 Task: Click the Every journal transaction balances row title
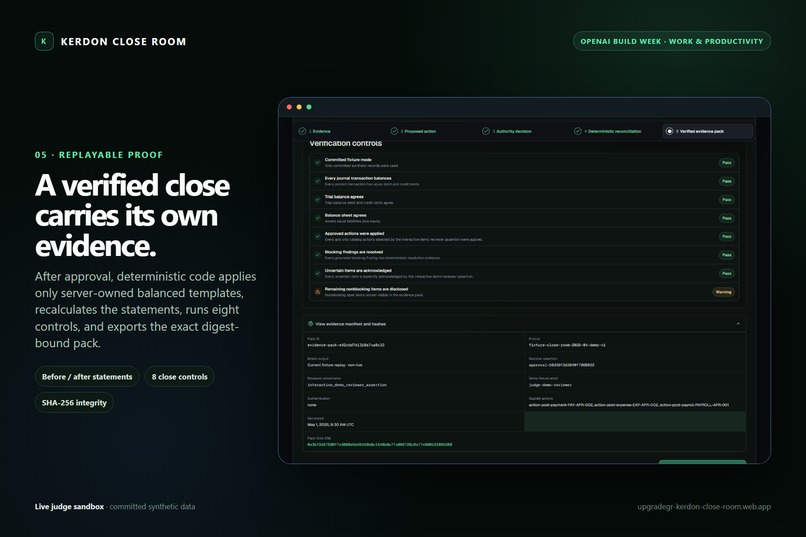click(x=358, y=178)
